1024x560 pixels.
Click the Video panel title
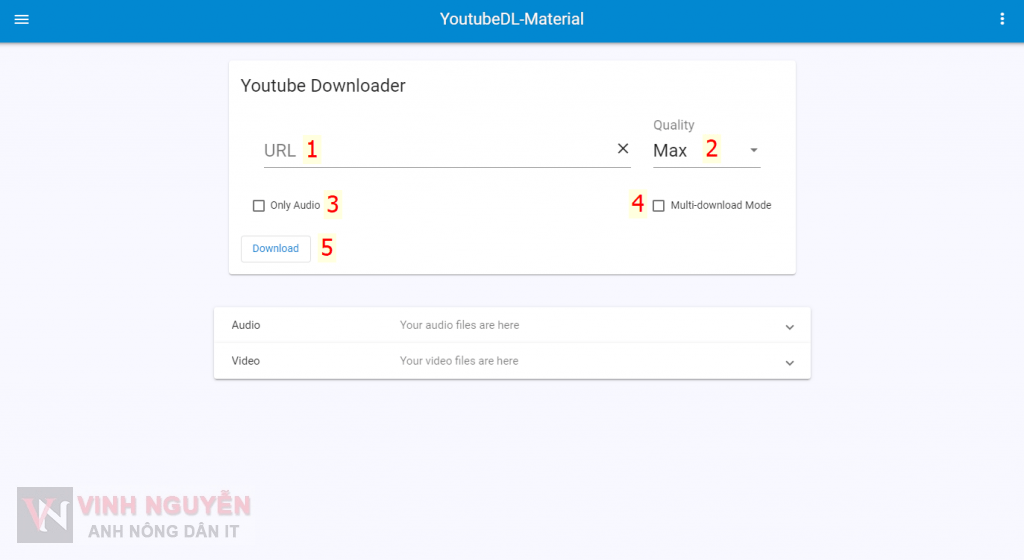(246, 361)
